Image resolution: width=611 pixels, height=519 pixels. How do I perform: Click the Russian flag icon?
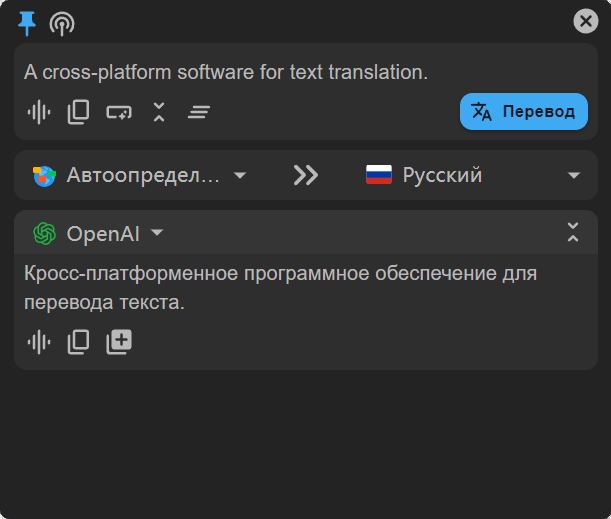coord(379,175)
